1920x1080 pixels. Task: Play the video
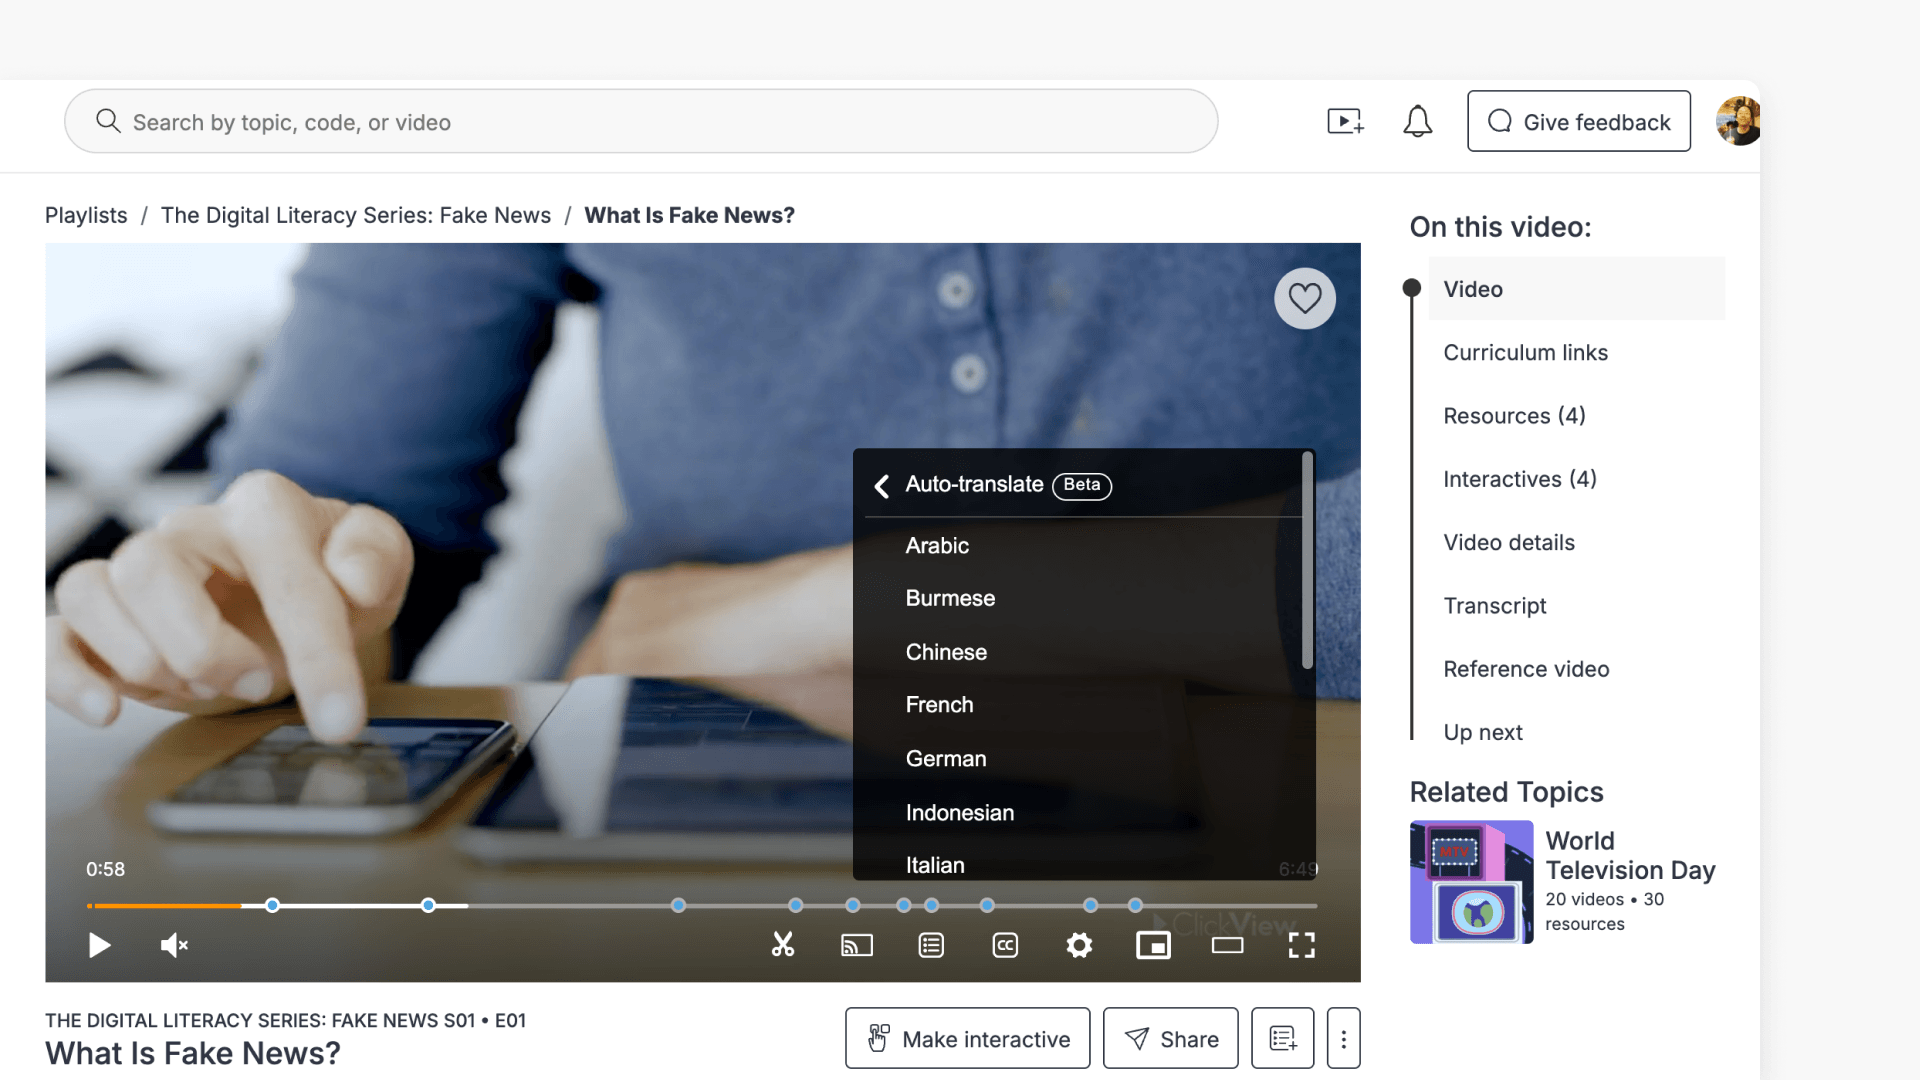point(99,945)
